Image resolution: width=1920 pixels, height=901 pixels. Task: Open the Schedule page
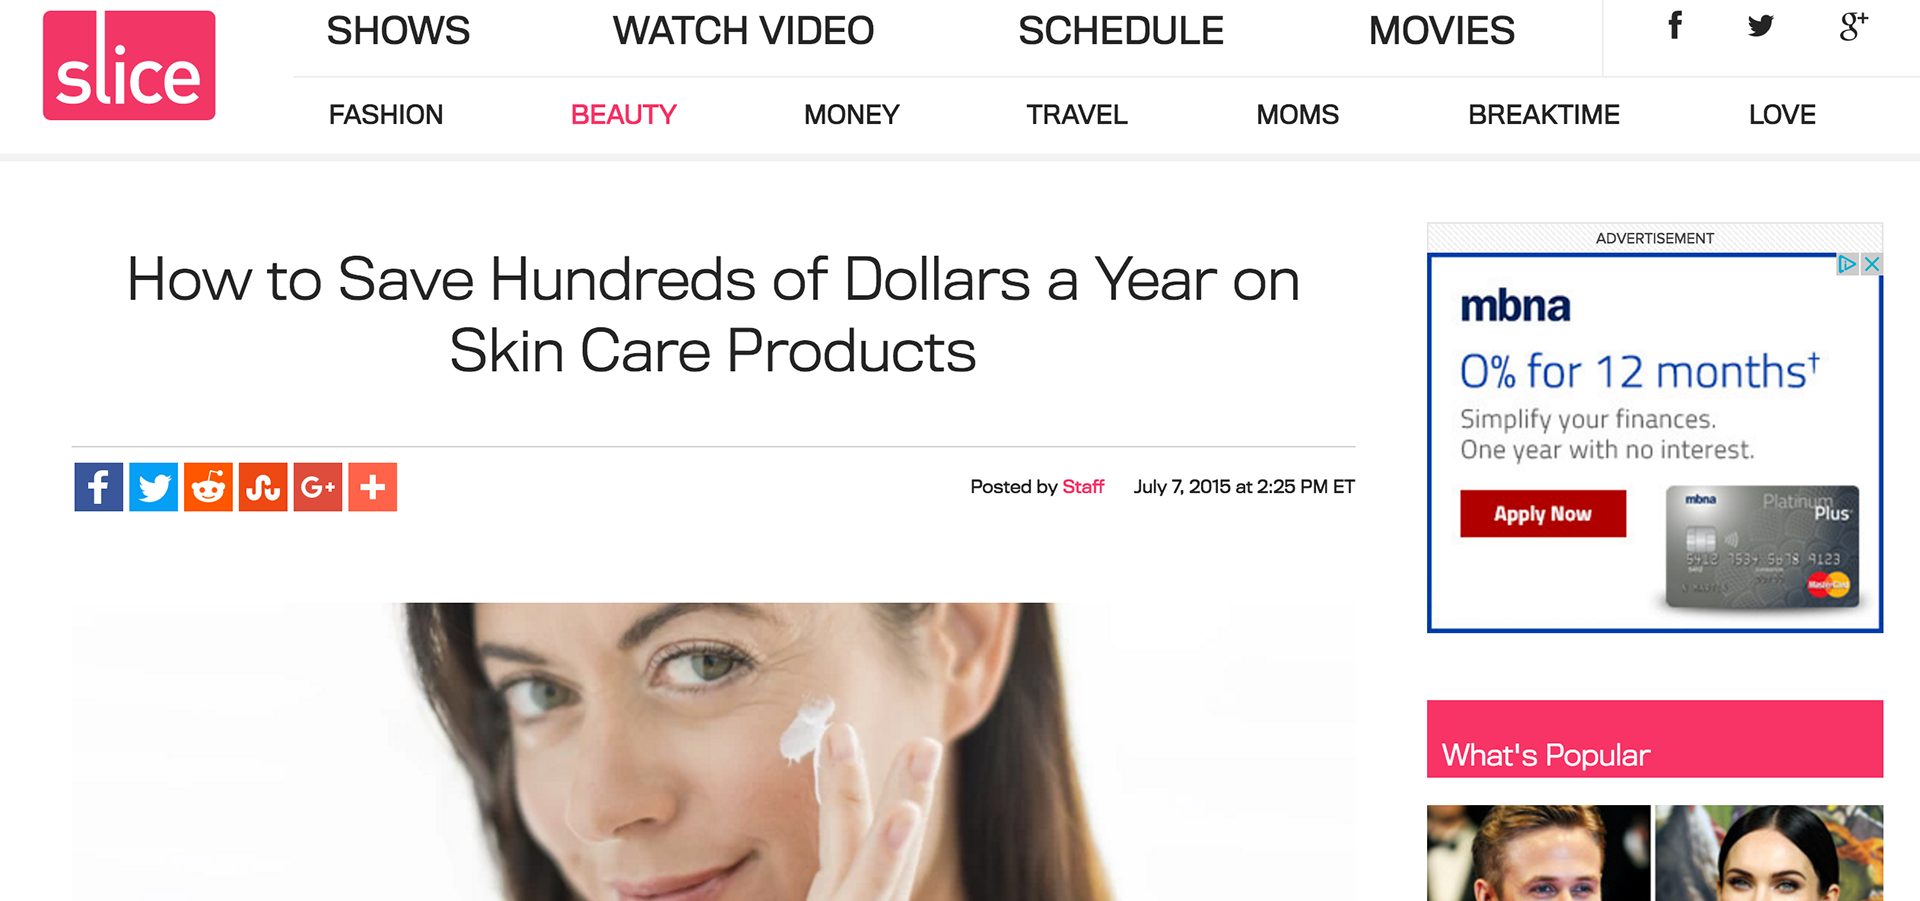1121,31
